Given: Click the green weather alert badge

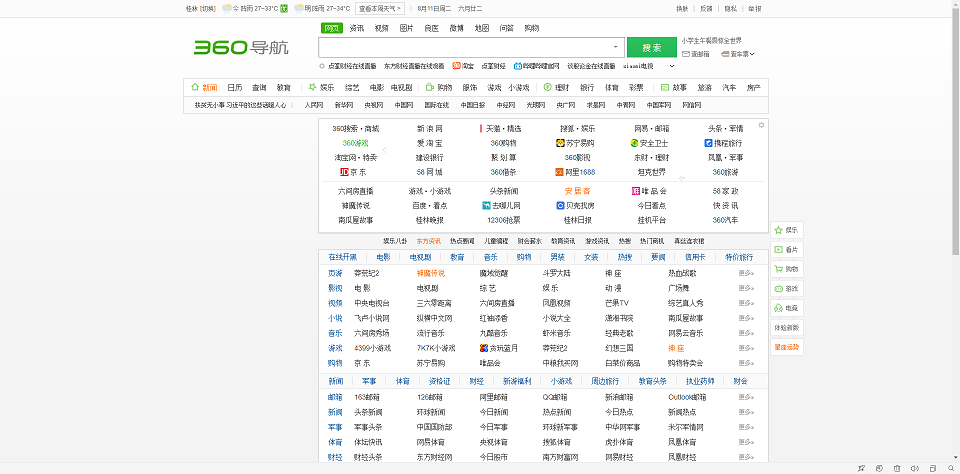Looking at the screenshot, I should [x=284, y=9].
